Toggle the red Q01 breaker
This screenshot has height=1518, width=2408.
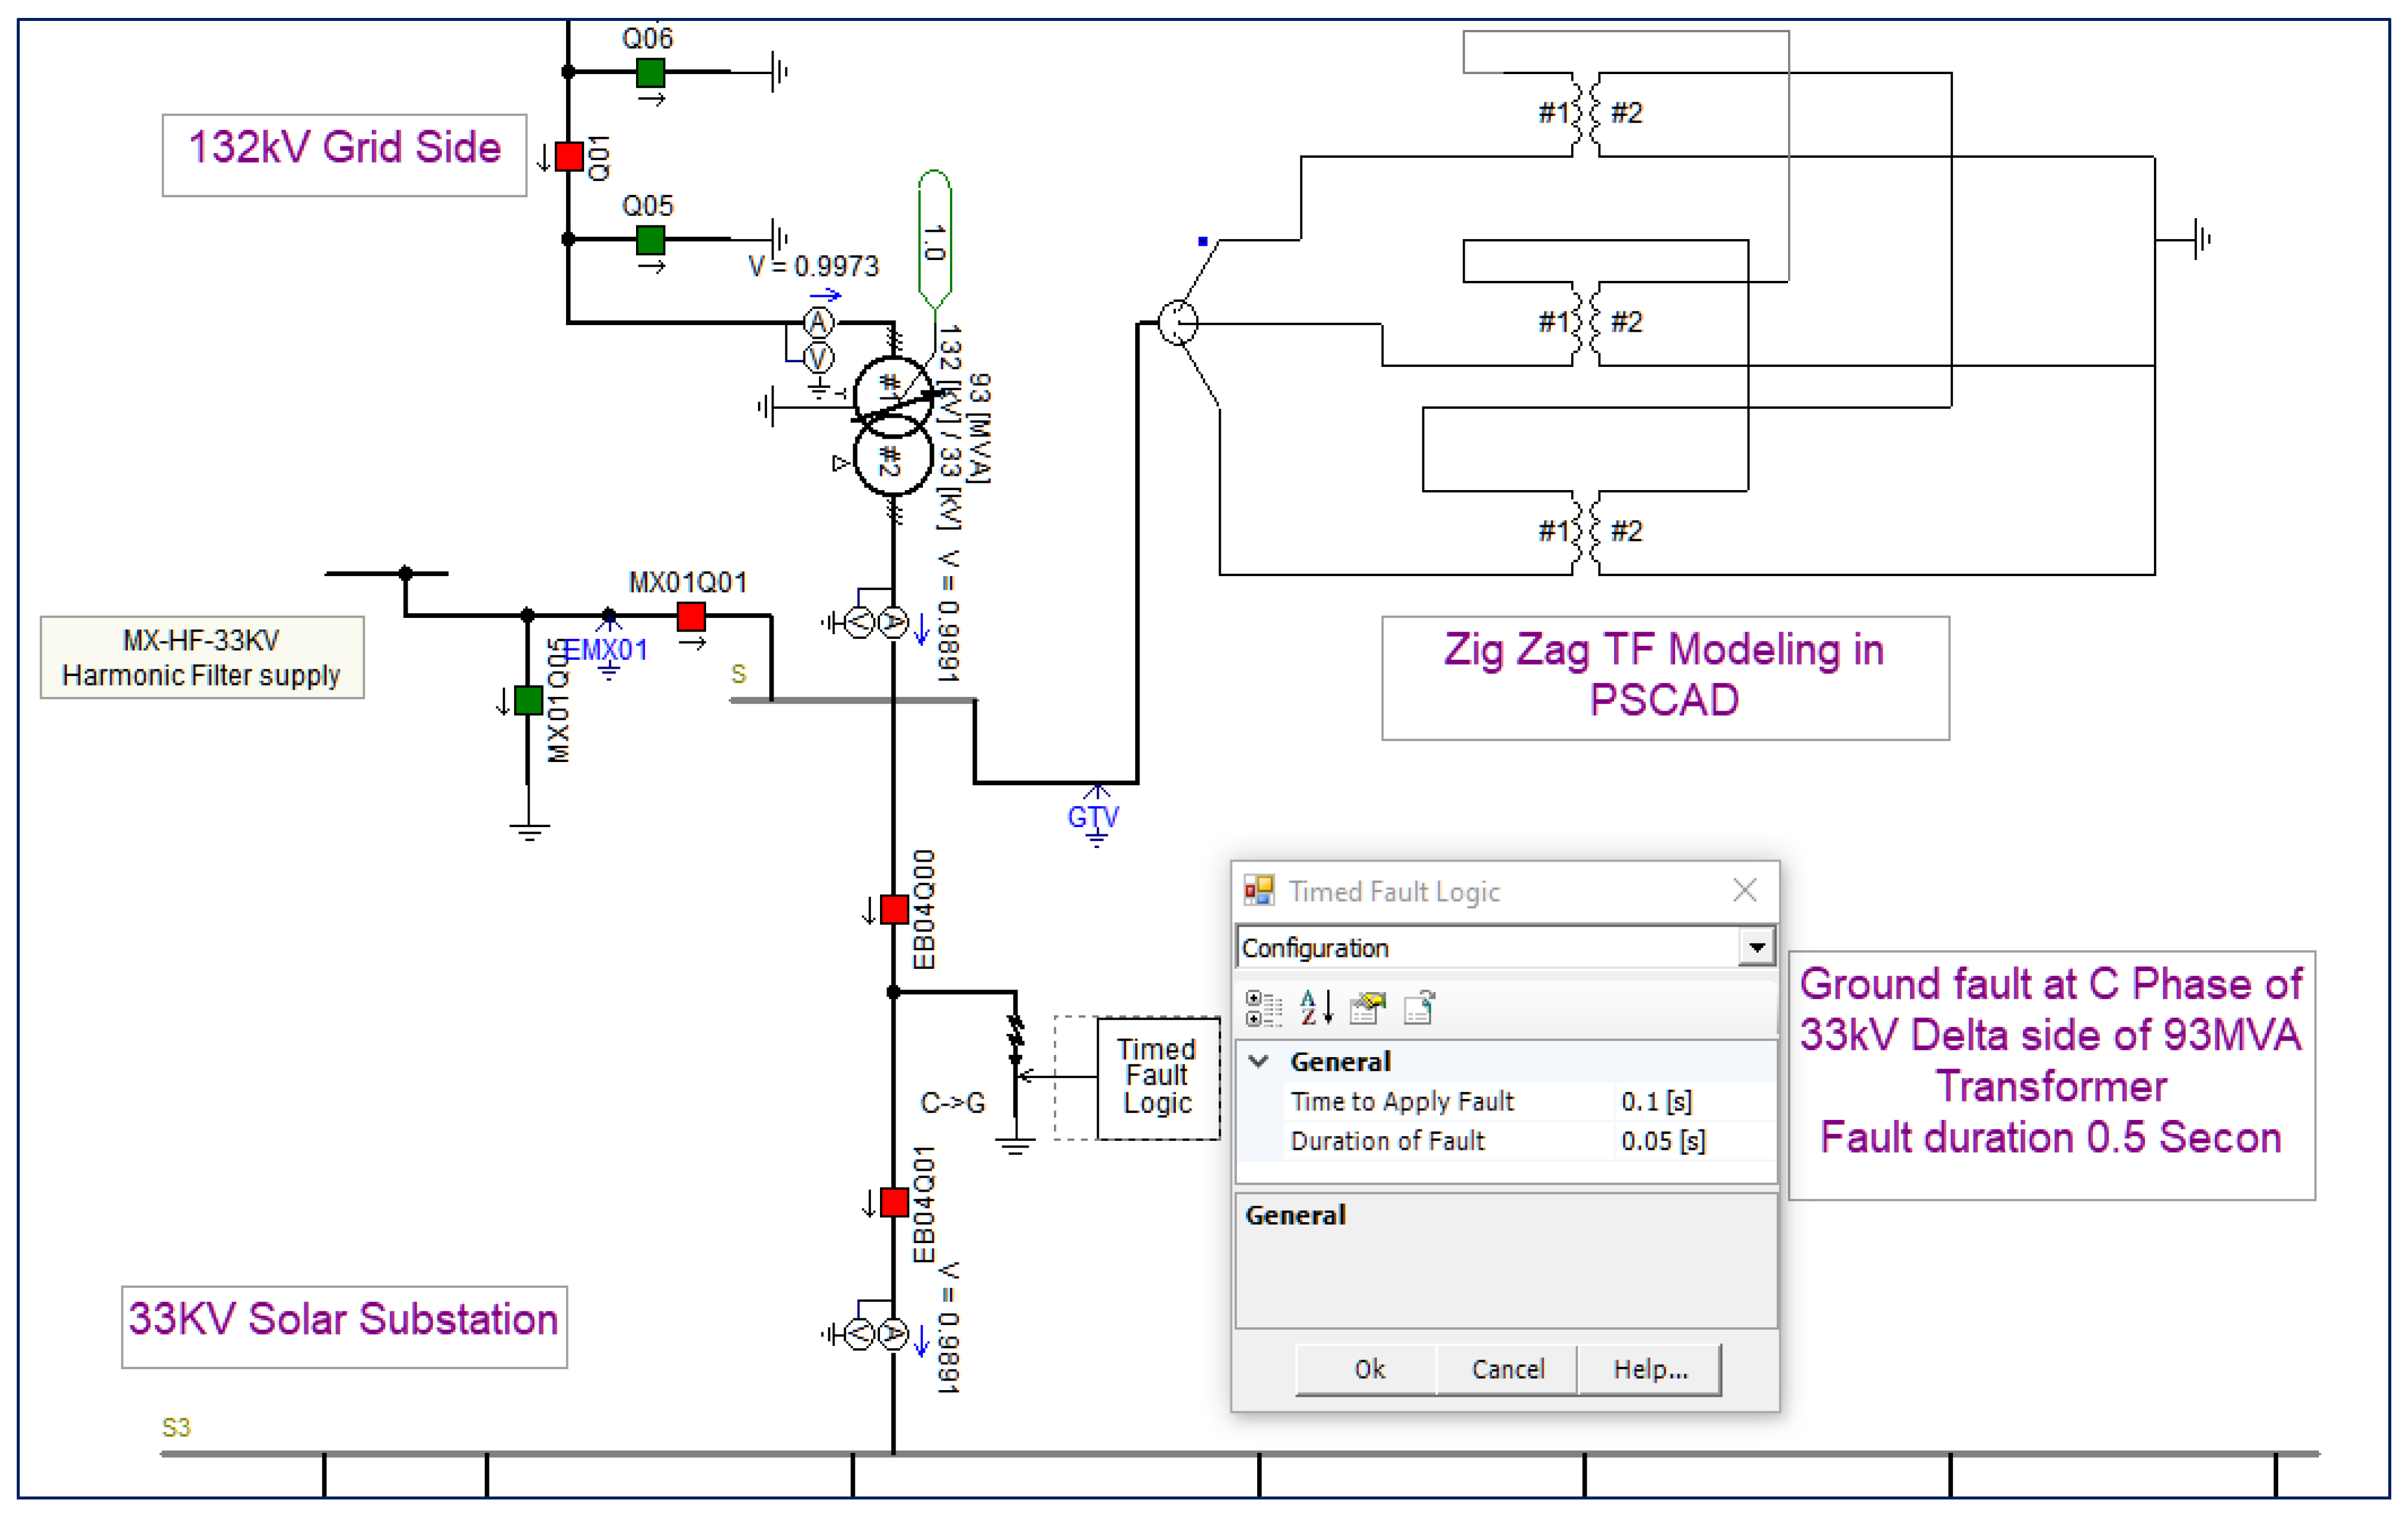(x=569, y=157)
